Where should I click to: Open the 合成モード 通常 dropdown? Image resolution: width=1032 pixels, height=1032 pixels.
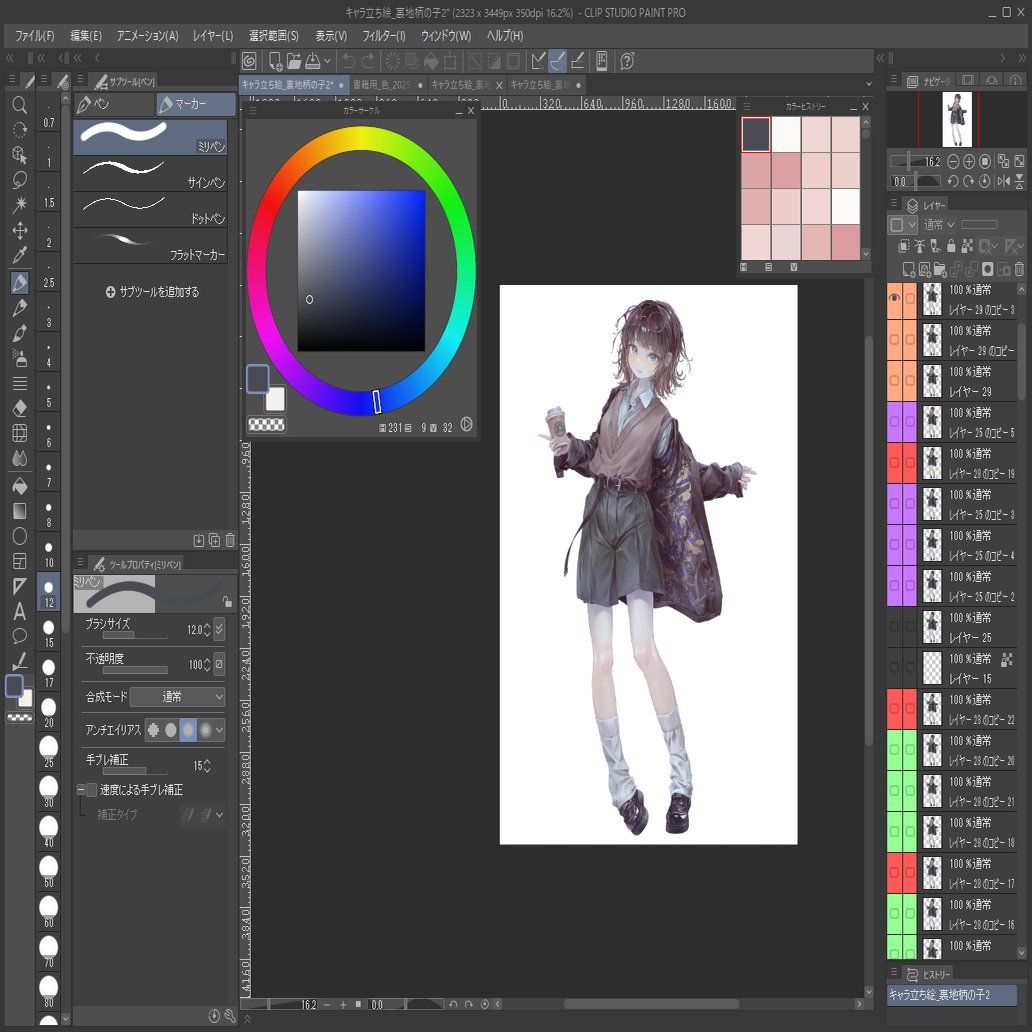pyautogui.click(x=178, y=696)
